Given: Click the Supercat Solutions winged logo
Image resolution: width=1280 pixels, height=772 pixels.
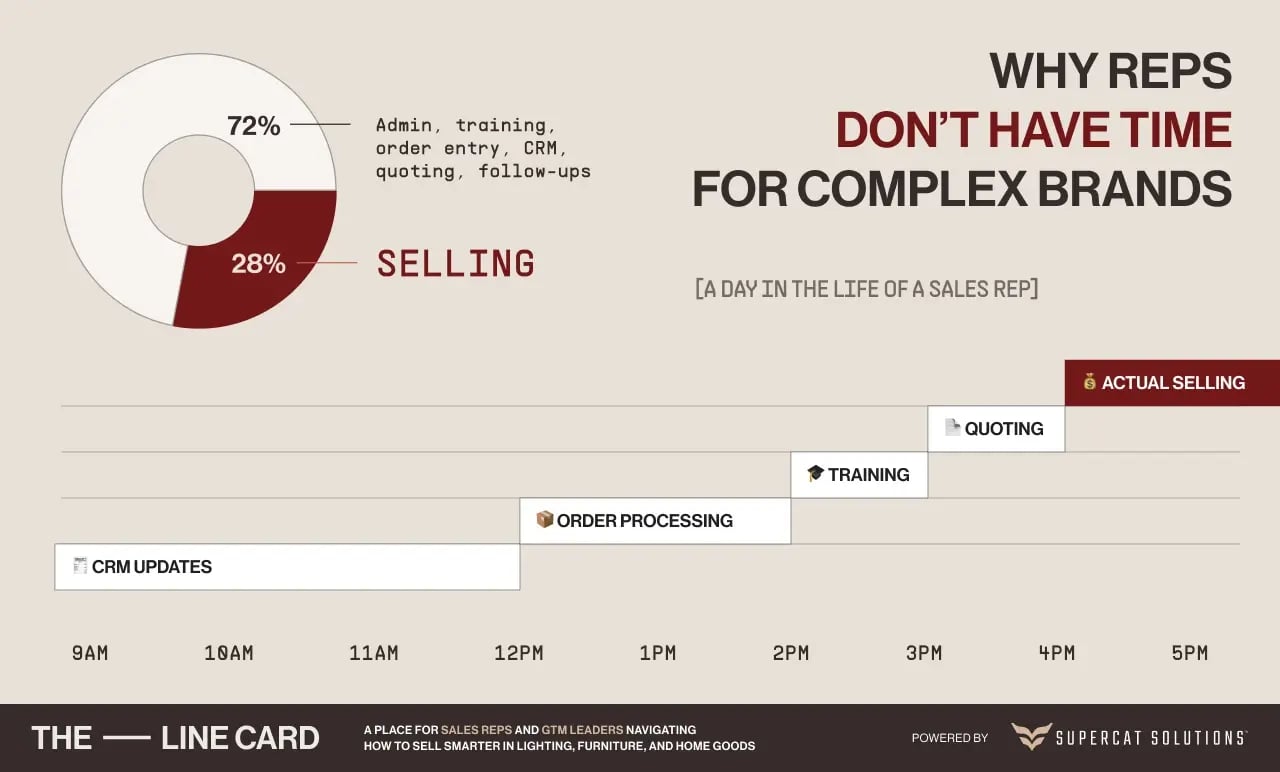Looking at the screenshot, I should [1030, 738].
